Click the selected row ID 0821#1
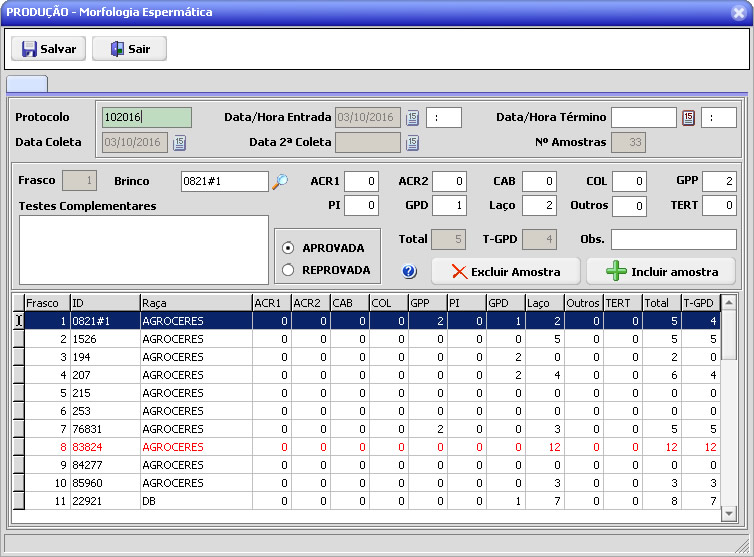754x557 pixels. [x=105, y=321]
